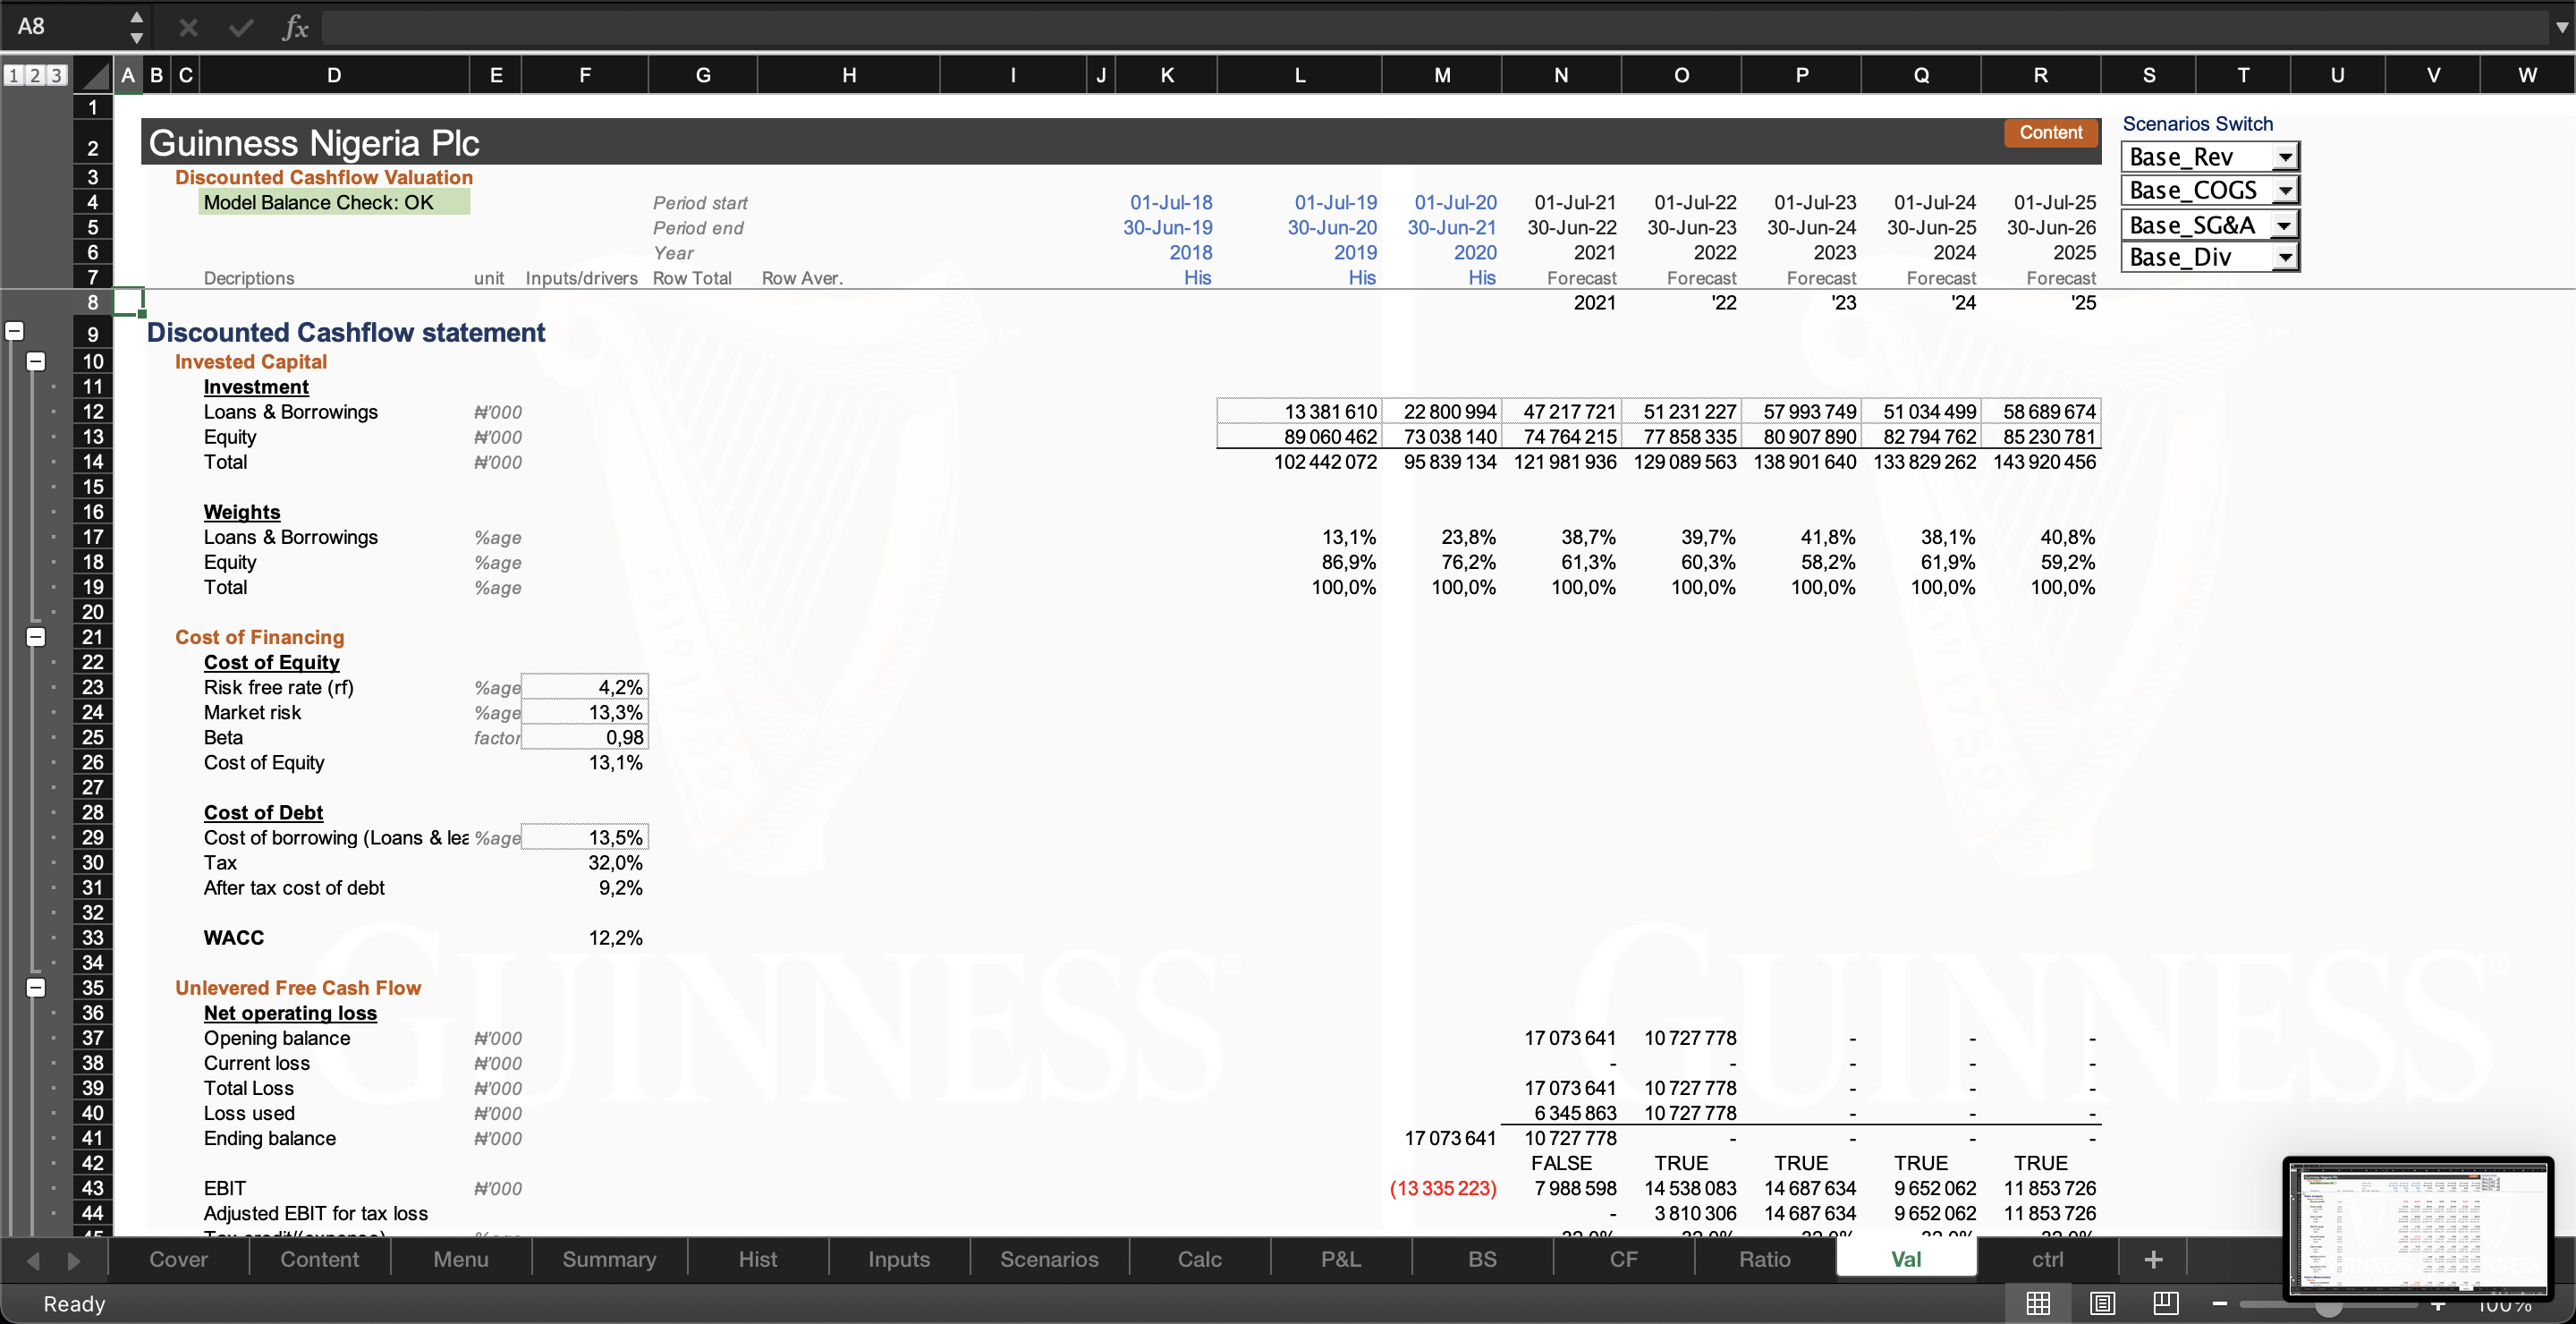This screenshot has width=2576, height=1324.
Task: Click the Market risk 13,3% input cell
Action: pos(585,712)
